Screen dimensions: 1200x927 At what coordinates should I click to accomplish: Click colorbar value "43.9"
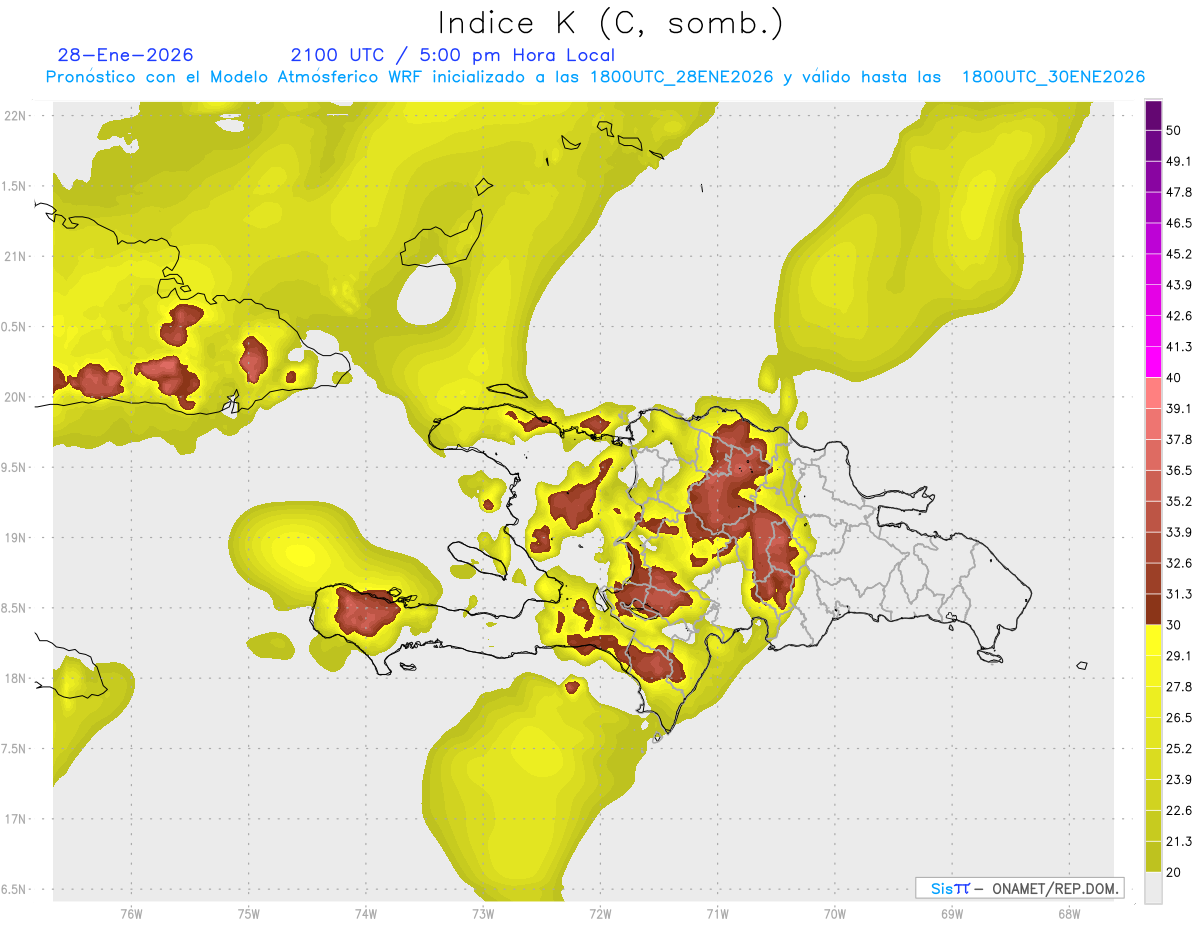[1179, 285]
